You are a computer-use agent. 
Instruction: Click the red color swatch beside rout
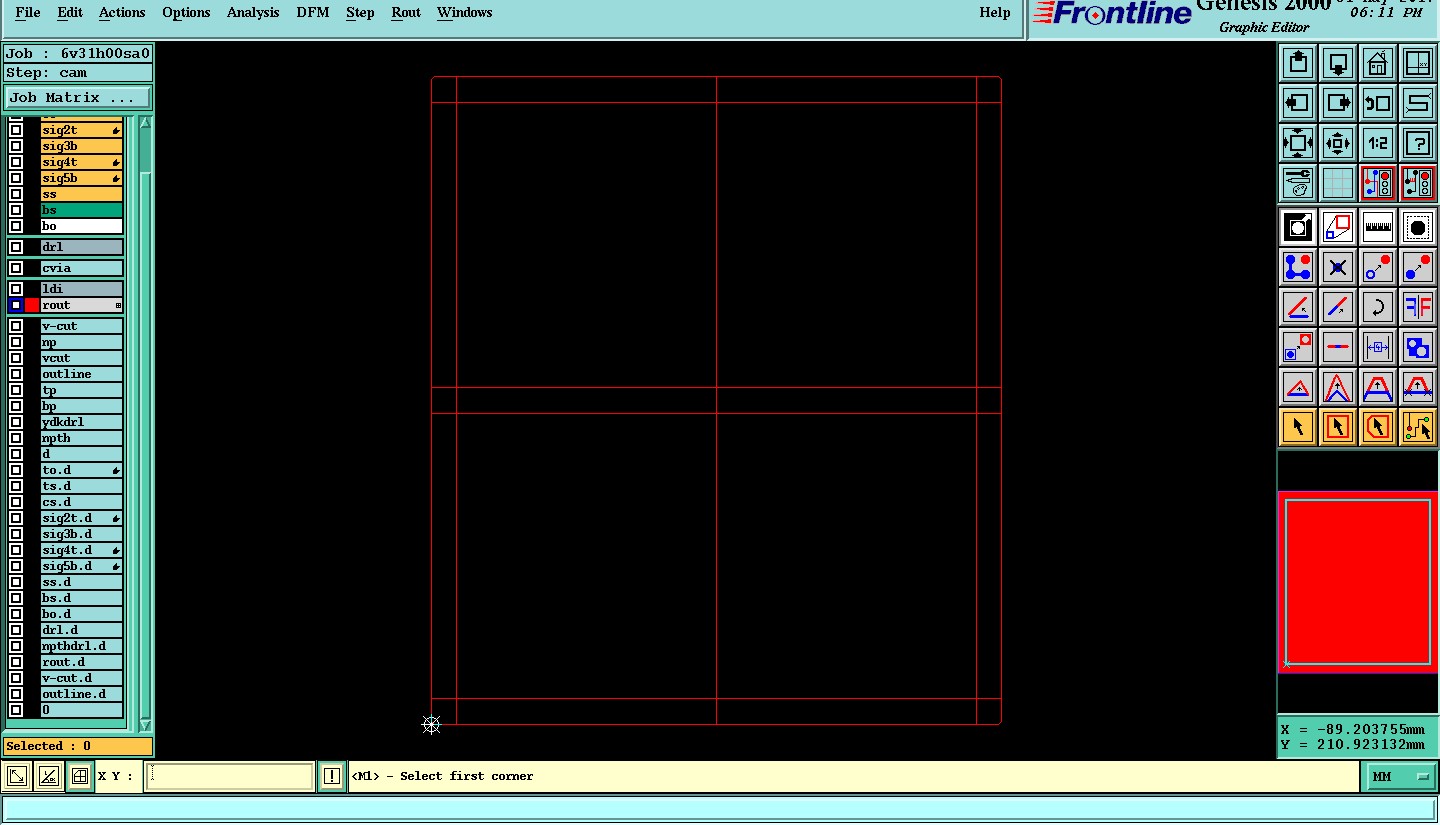(32, 305)
